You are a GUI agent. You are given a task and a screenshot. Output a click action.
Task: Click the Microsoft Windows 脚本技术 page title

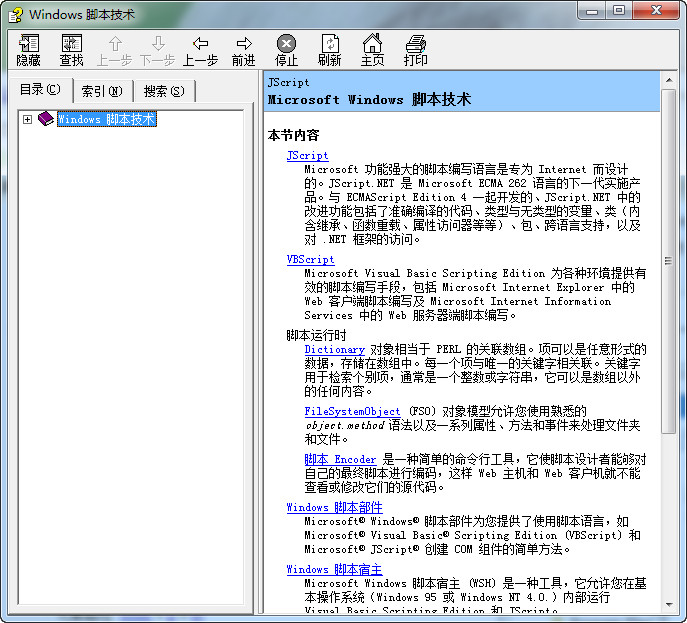[369, 99]
